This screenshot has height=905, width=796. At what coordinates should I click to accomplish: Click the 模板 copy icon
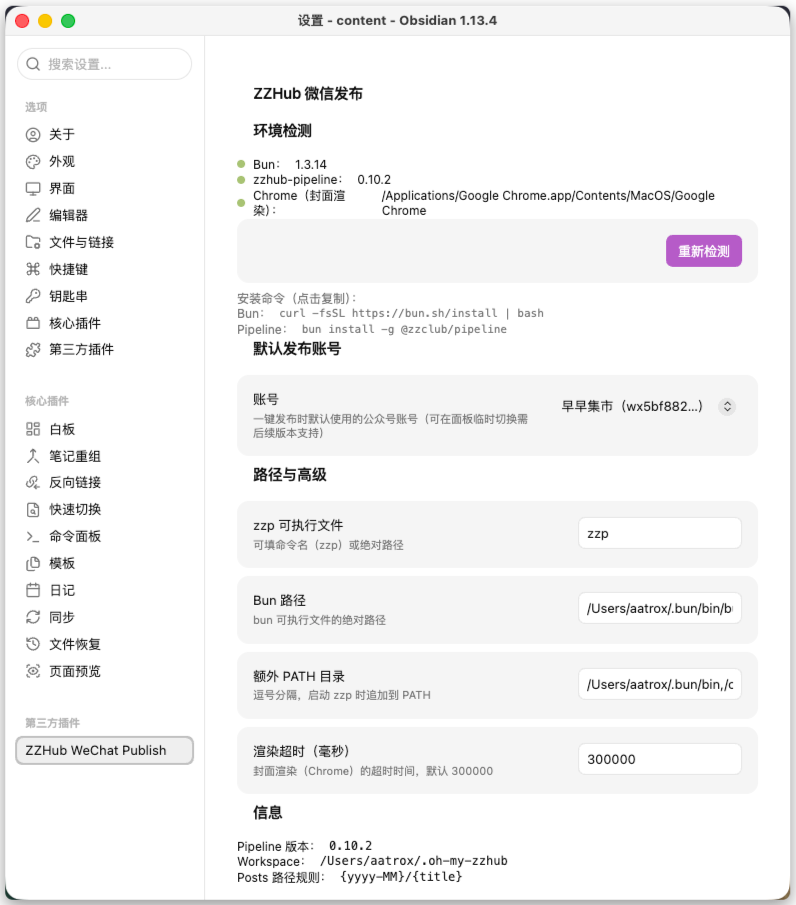point(33,563)
